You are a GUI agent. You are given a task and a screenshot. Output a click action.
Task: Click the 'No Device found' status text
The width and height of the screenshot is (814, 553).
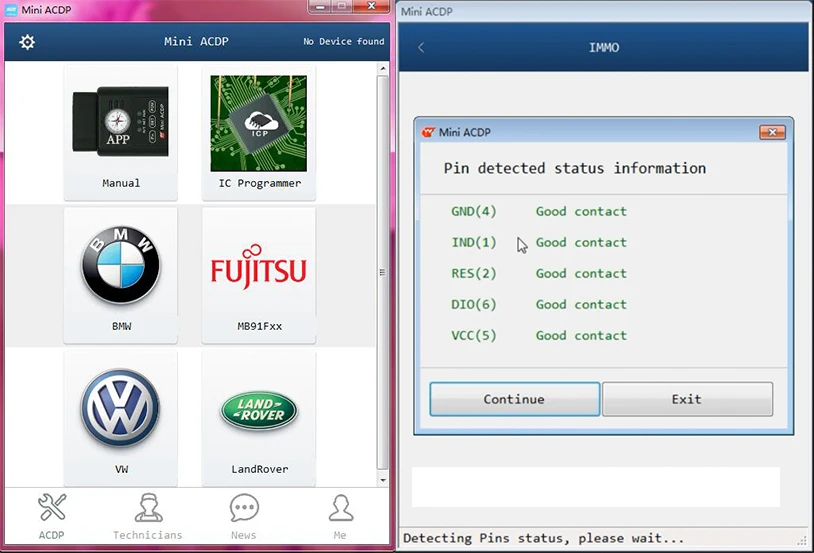[344, 42]
